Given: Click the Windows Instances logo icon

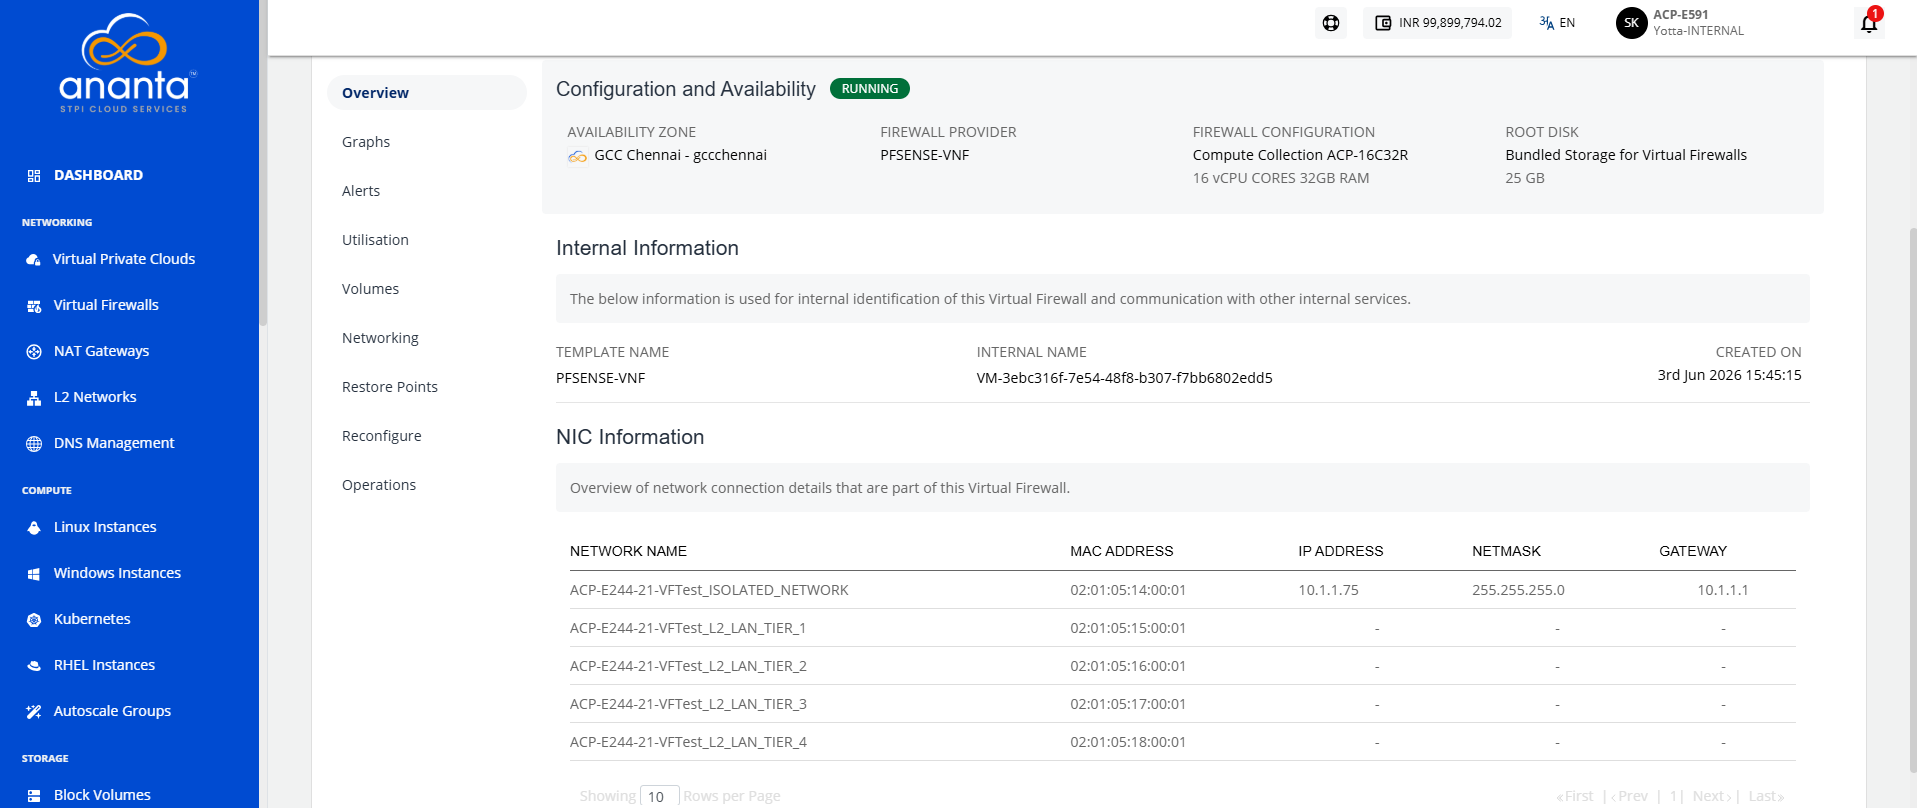Looking at the screenshot, I should [x=34, y=574].
